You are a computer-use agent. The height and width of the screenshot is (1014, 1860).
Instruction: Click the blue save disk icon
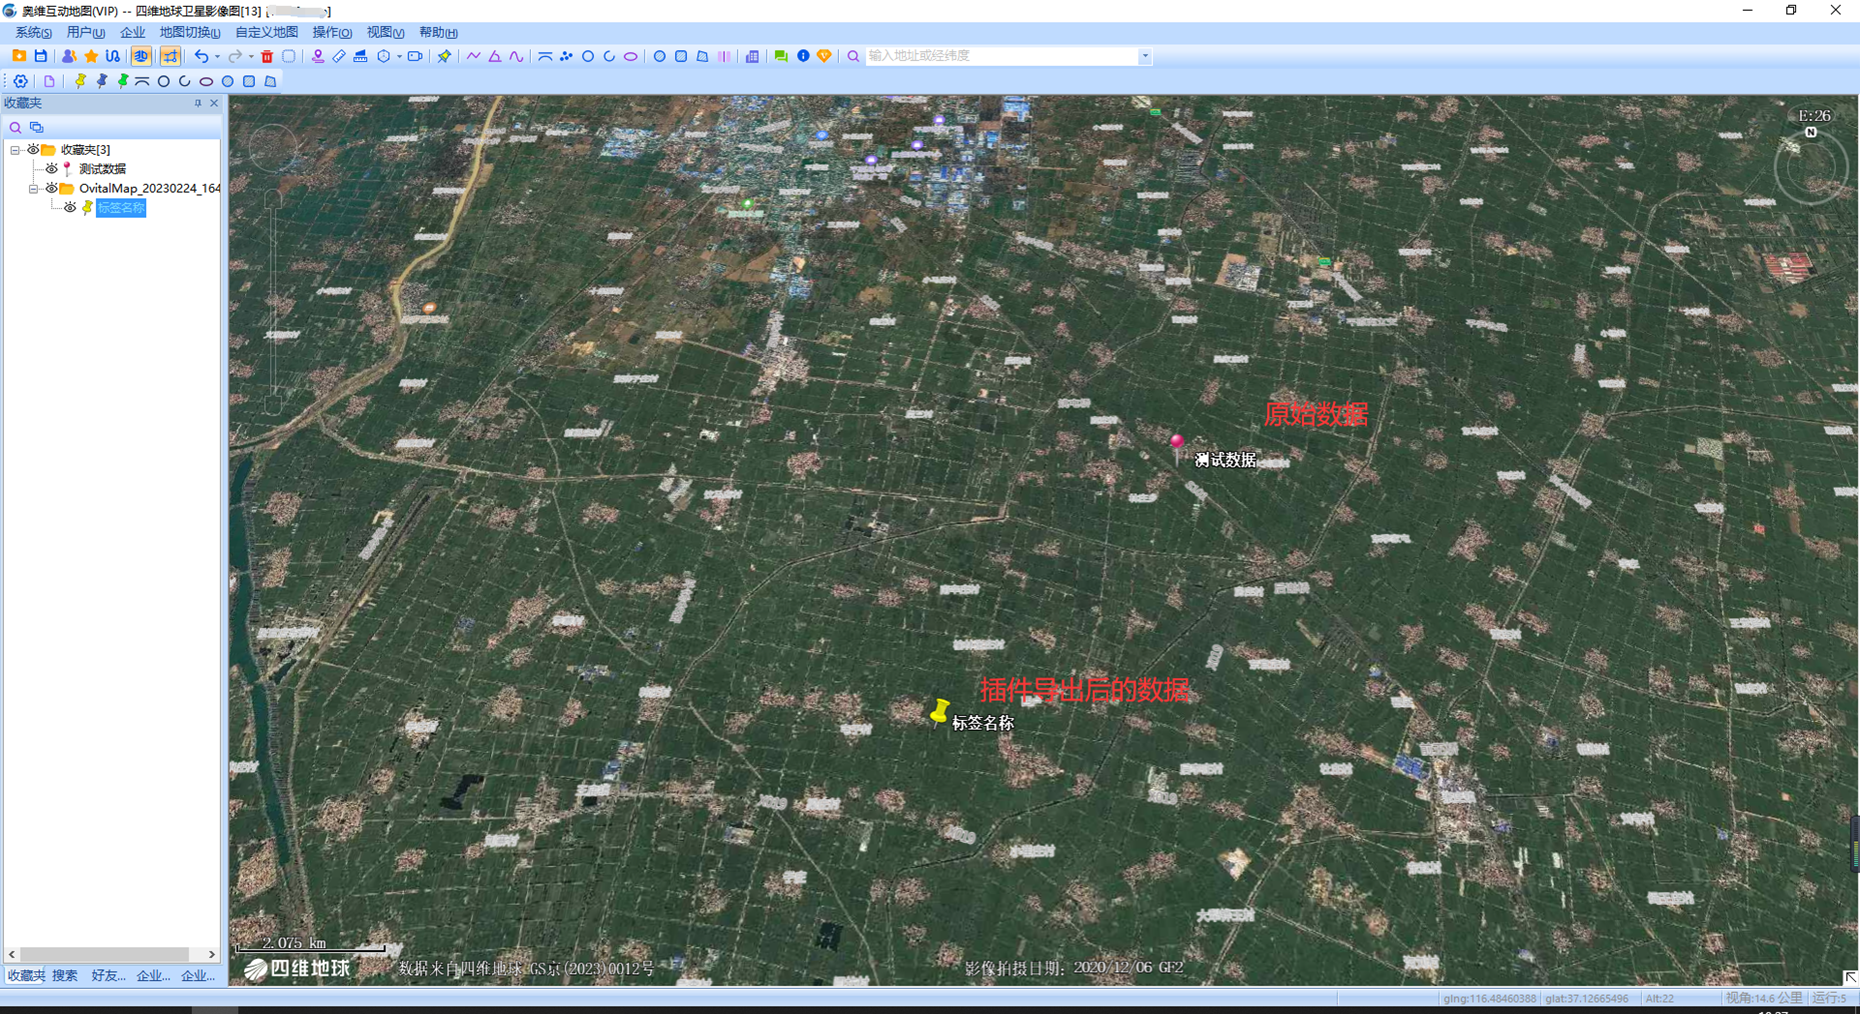click(x=41, y=56)
